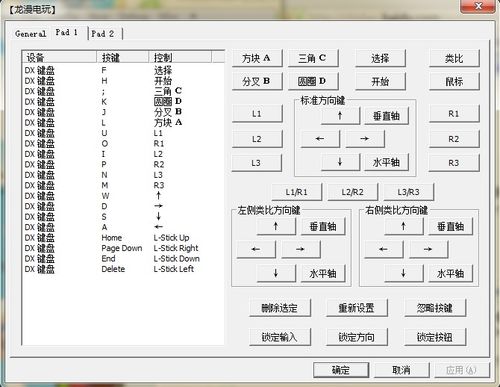Cancel with the 取消 button

coord(401,370)
